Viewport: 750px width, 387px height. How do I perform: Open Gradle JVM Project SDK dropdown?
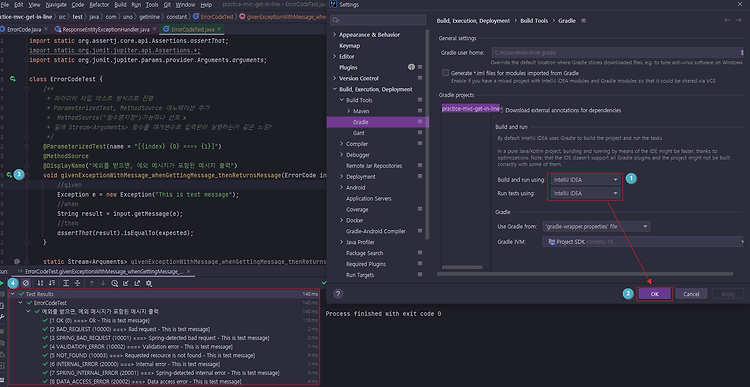tap(644, 242)
